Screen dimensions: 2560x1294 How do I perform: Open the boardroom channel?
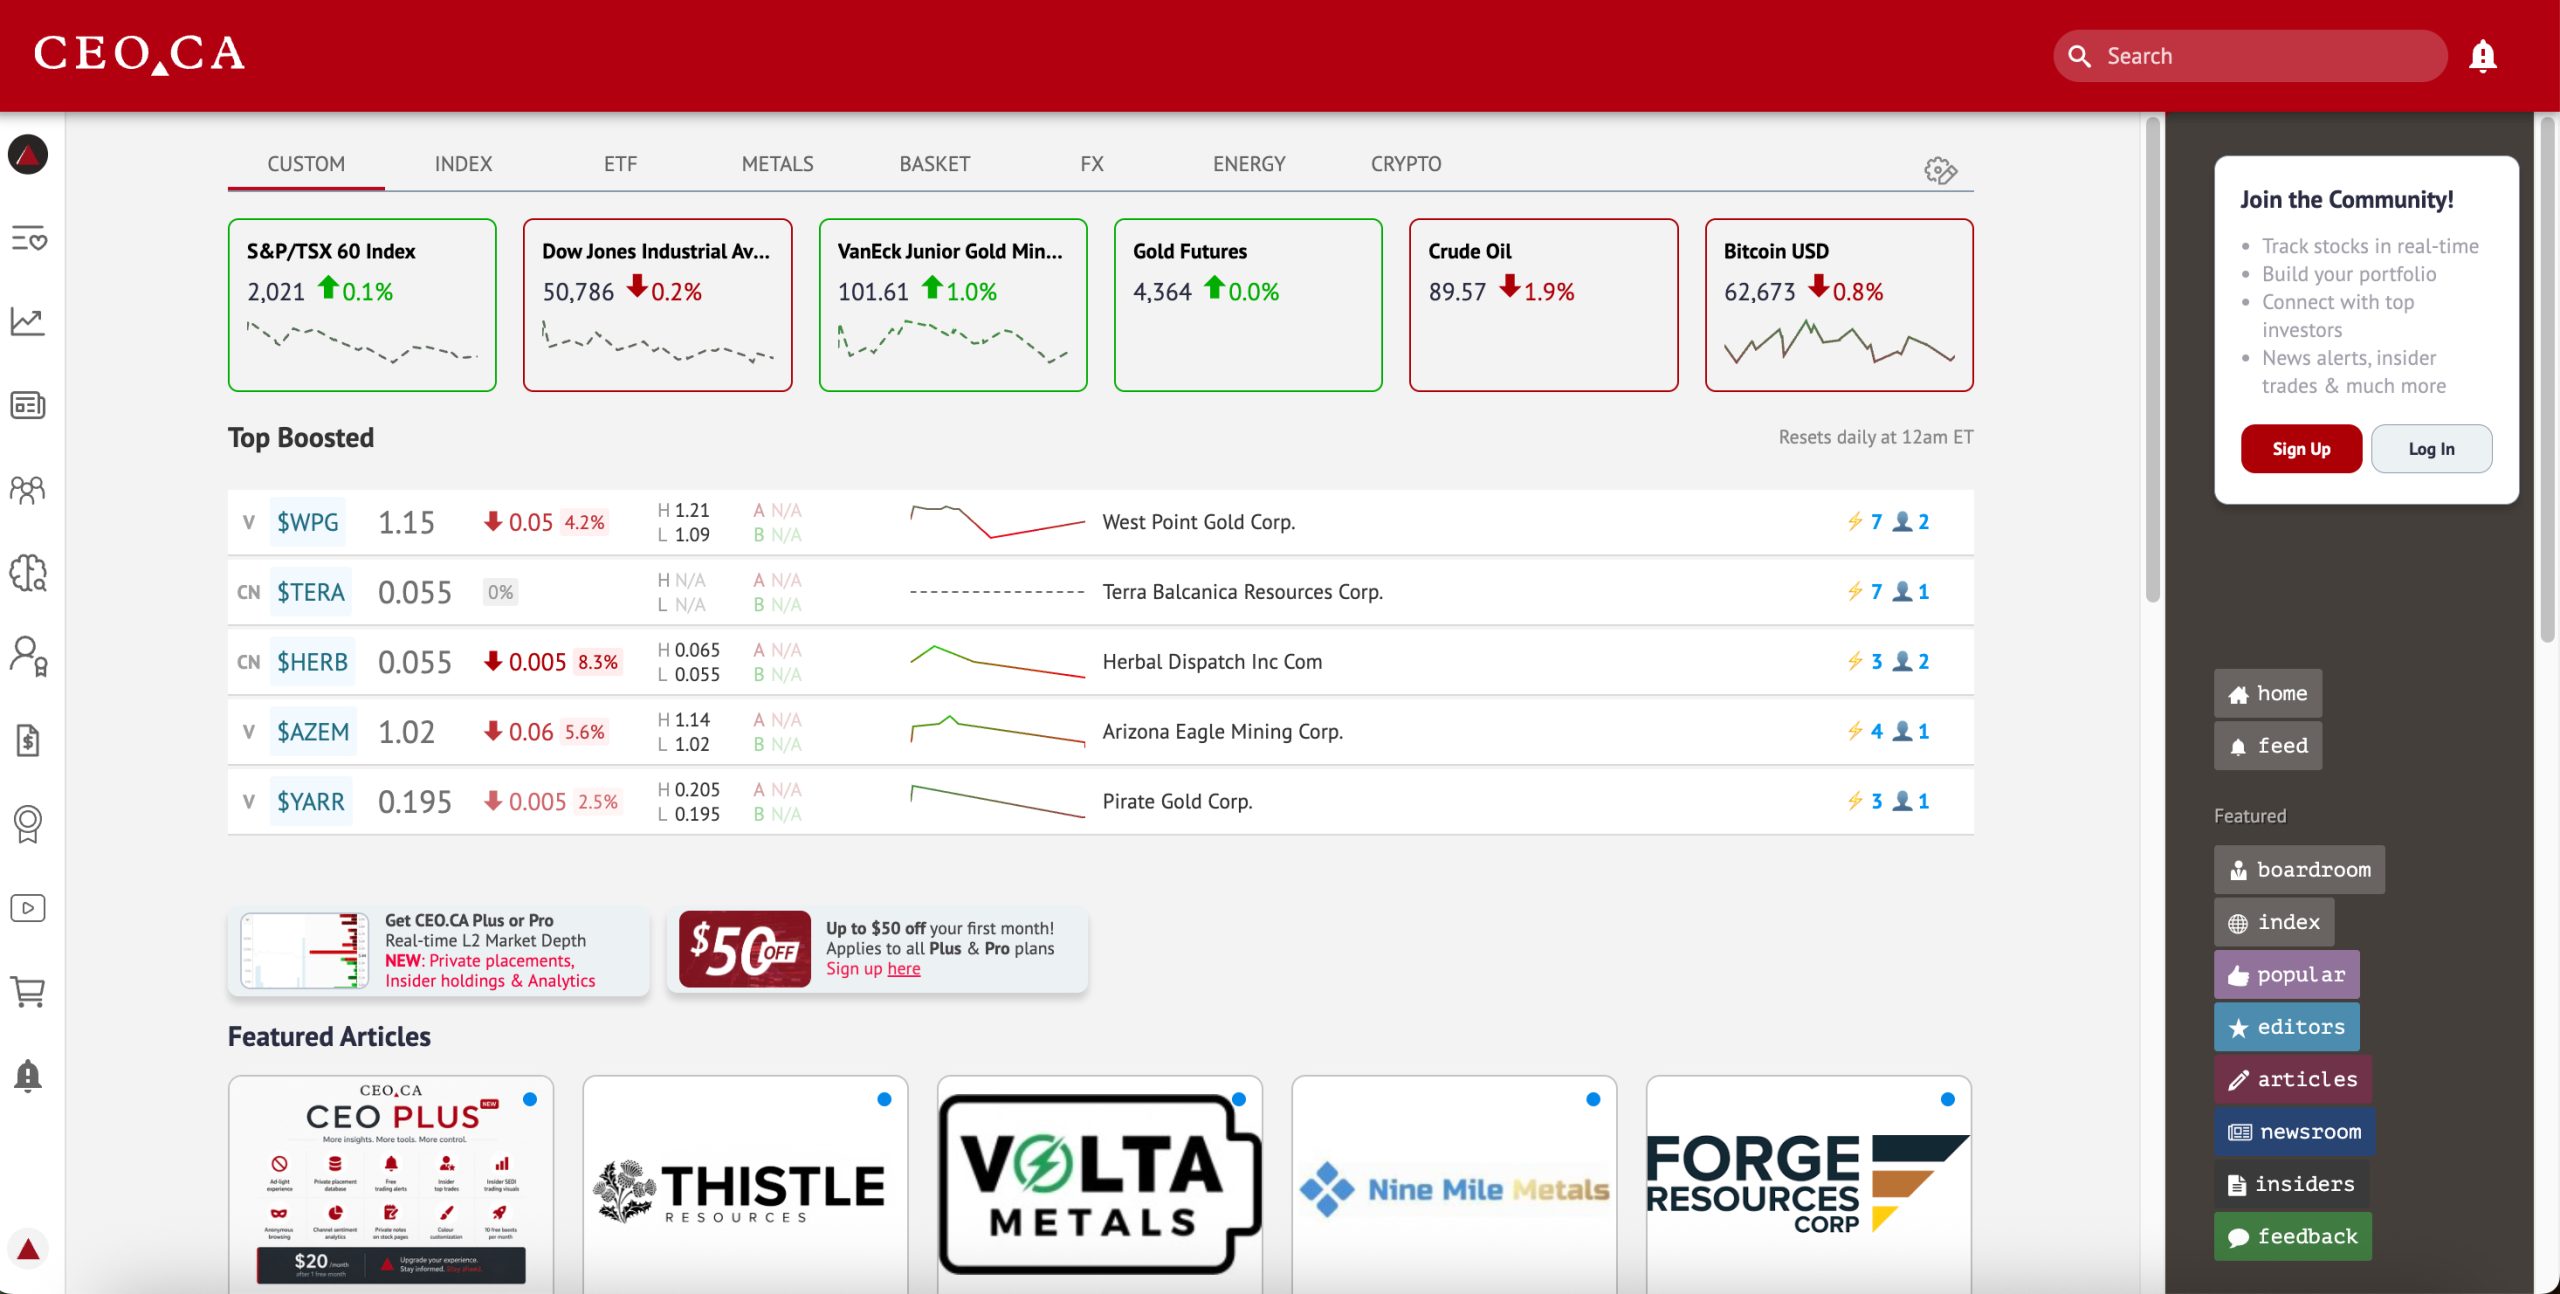click(x=2299, y=870)
